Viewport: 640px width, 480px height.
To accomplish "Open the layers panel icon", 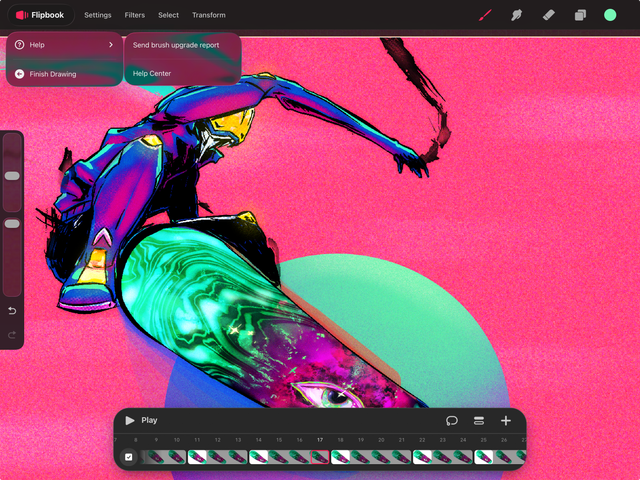I will pos(580,15).
